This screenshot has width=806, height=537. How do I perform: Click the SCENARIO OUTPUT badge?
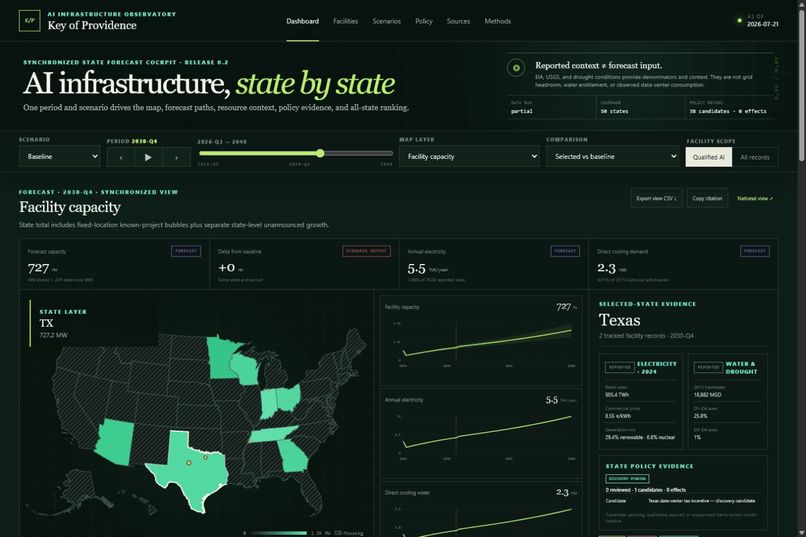coord(367,251)
